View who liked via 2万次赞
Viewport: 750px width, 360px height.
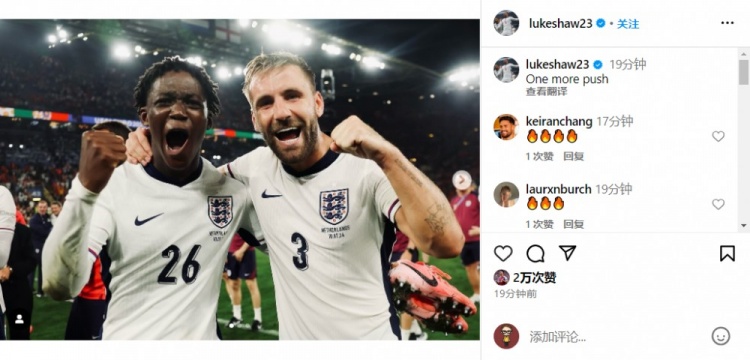click(534, 277)
